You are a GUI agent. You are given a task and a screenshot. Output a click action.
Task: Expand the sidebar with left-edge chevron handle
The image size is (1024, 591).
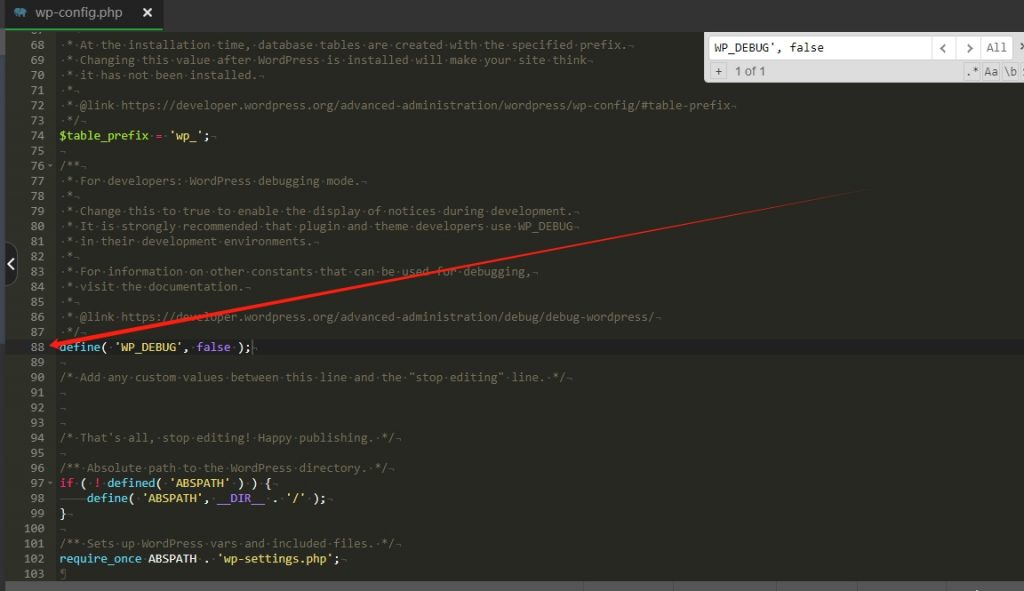click(x=10, y=264)
